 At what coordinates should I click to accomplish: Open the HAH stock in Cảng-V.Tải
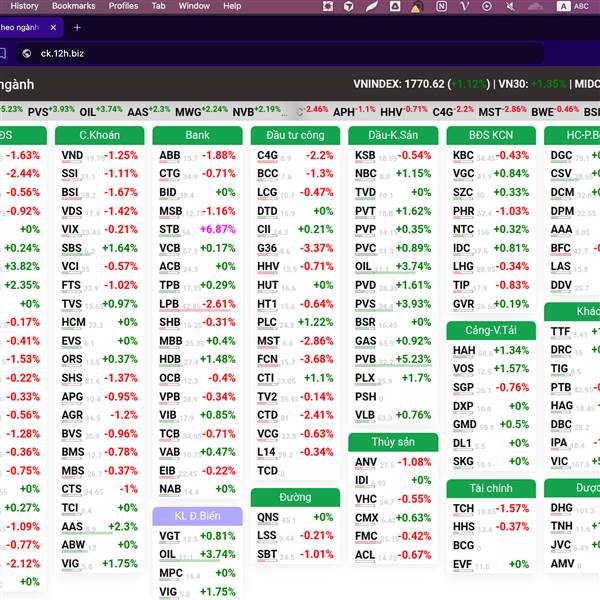[x=491, y=351]
